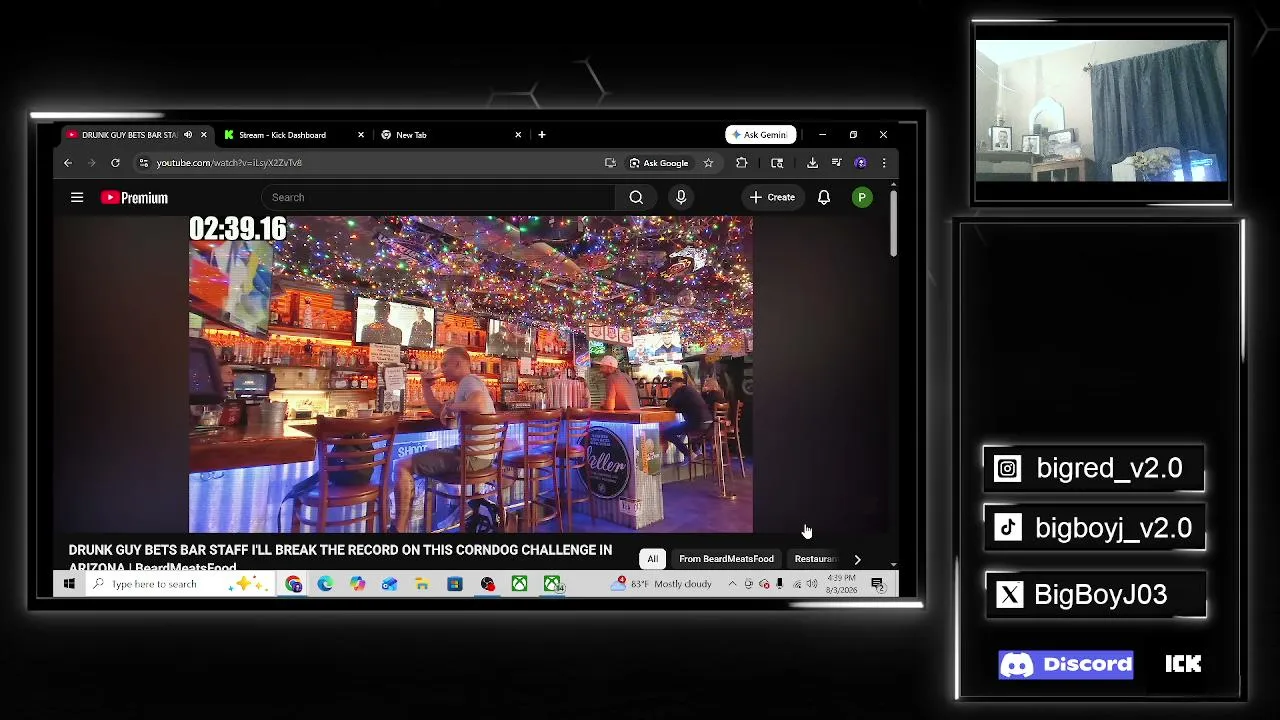The width and height of the screenshot is (1280, 720).
Task: Open the taskbar clock showing 4:39 PM
Action: tap(841, 584)
